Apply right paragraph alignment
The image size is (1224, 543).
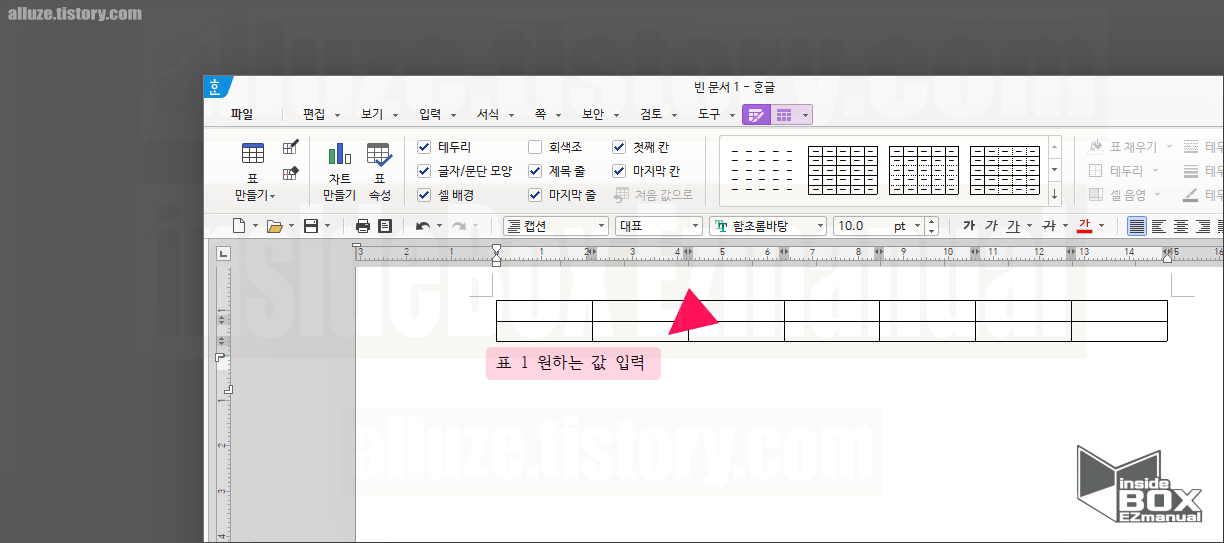click(x=1203, y=226)
